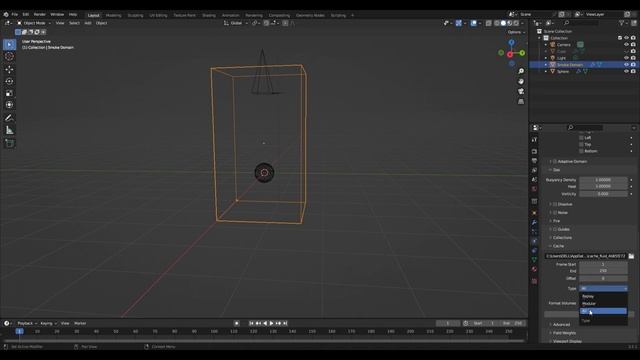Click the Heat value field

point(603,187)
